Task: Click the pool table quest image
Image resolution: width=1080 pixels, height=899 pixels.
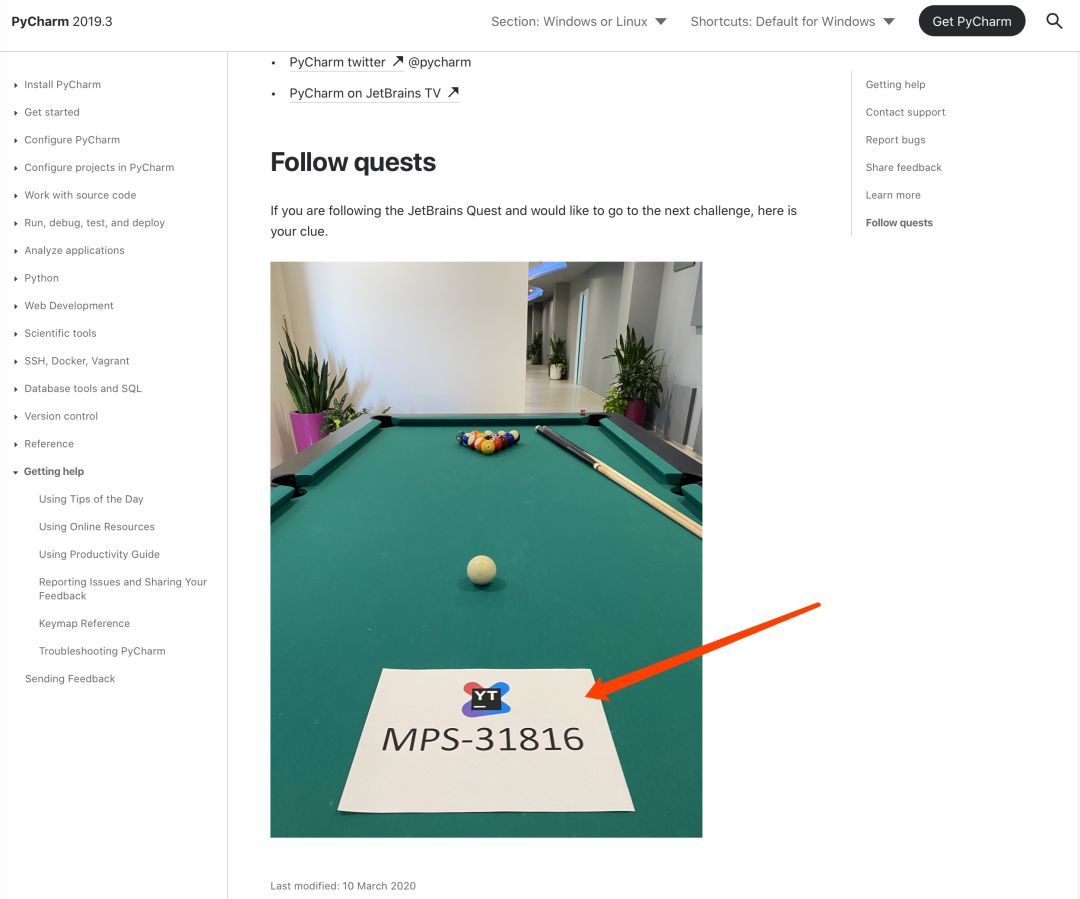Action: click(486, 550)
